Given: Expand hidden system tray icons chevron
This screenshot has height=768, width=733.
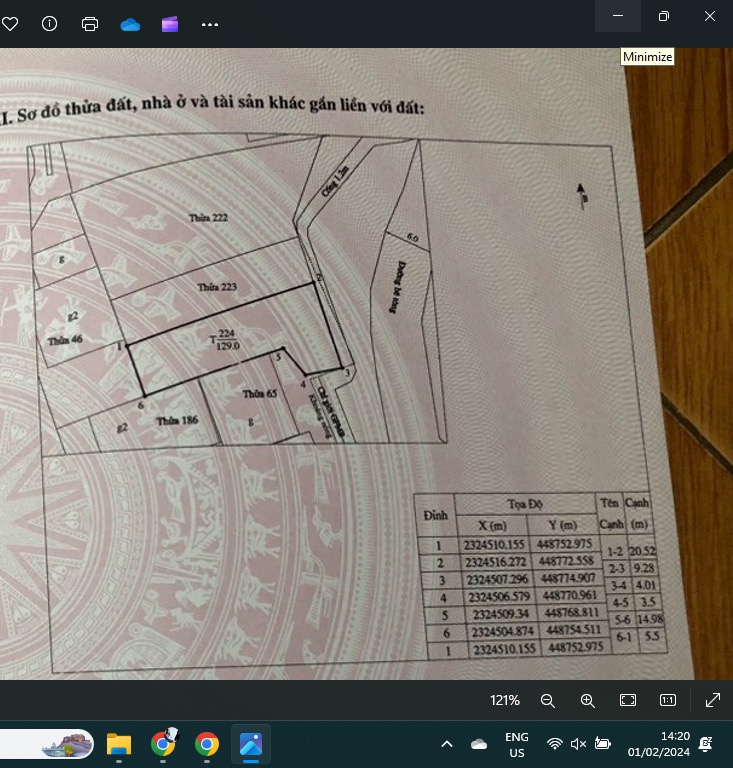Looking at the screenshot, I should pos(447,744).
